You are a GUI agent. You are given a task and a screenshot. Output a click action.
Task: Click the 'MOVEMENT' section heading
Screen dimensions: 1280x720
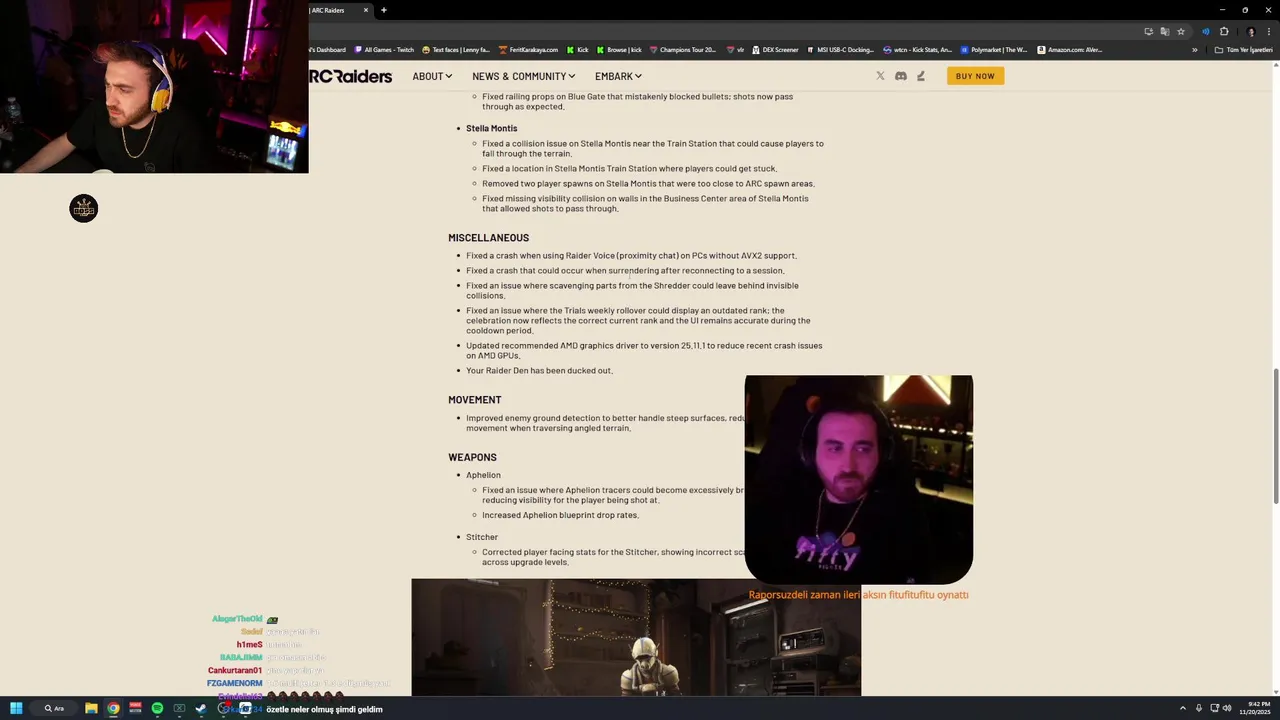pos(474,400)
